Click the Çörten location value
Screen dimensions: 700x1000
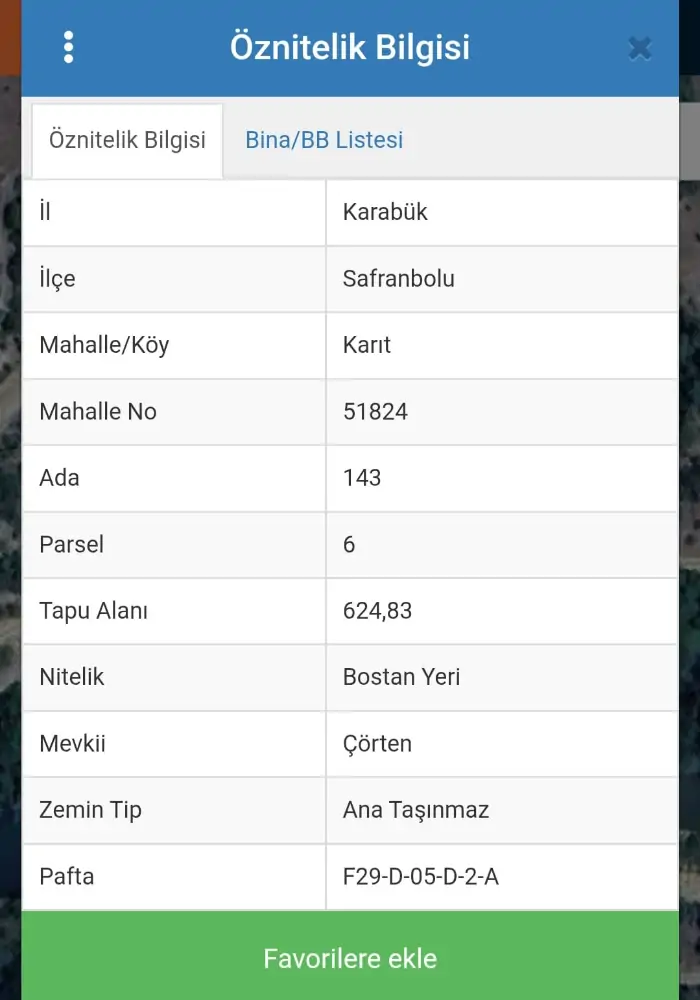(x=377, y=744)
